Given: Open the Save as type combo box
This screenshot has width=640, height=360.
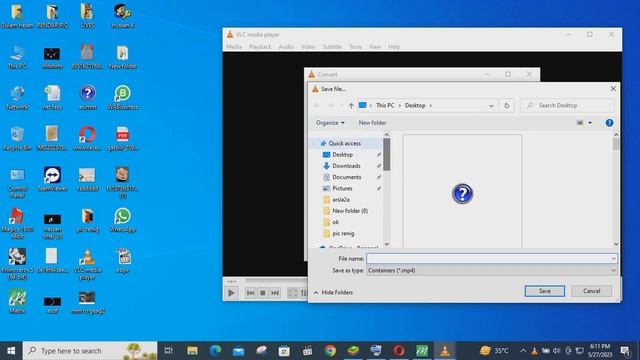Looking at the screenshot, I should [x=491, y=270].
